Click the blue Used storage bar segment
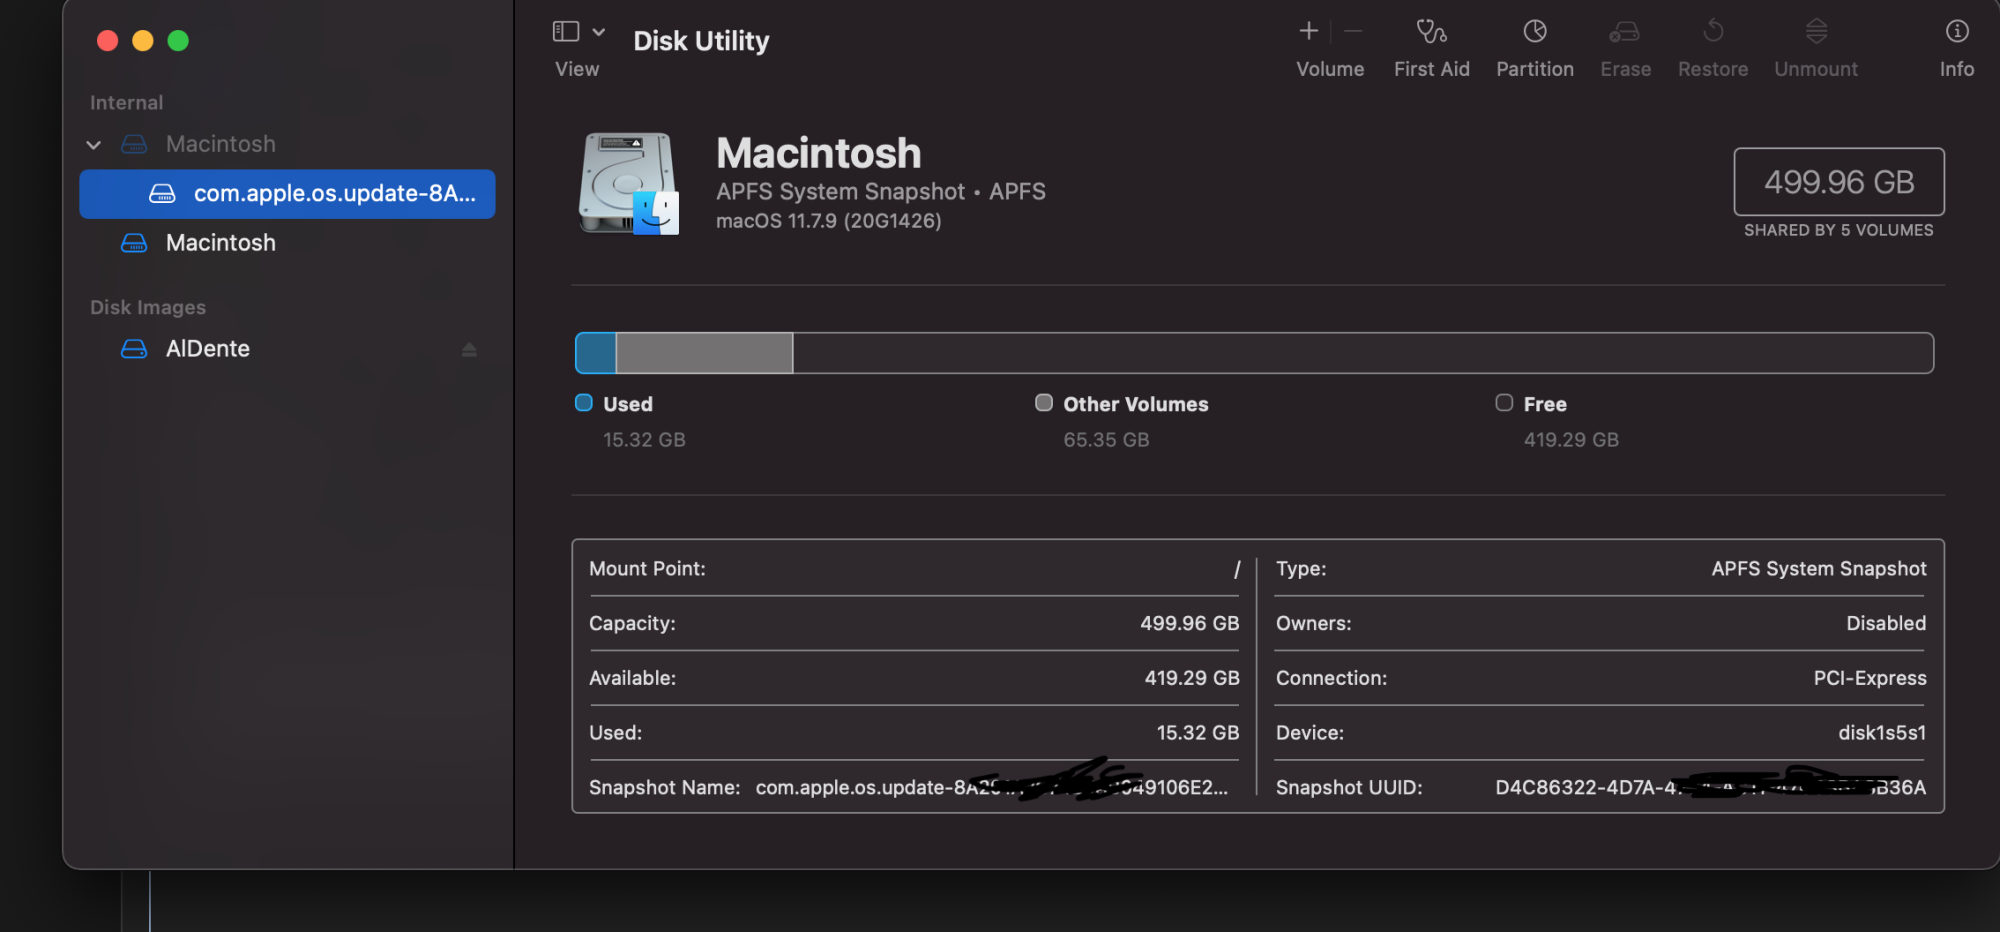The height and width of the screenshot is (932, 2000). pyautogui.click(x=596, y=353)
